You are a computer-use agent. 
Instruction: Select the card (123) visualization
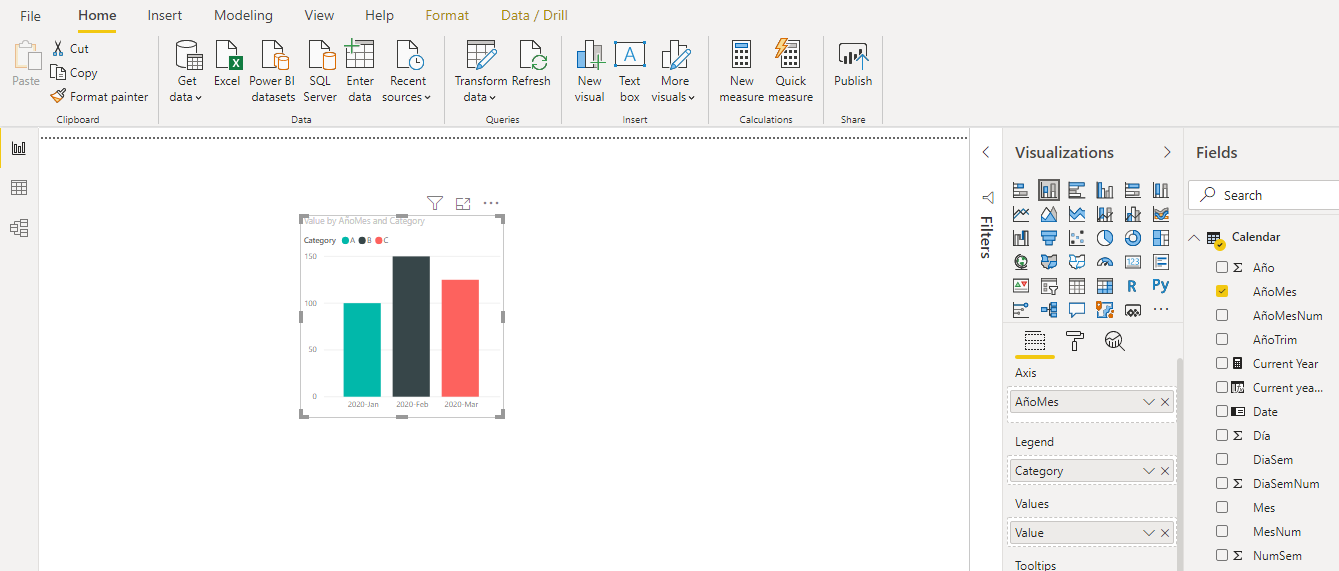(1133, 261)
